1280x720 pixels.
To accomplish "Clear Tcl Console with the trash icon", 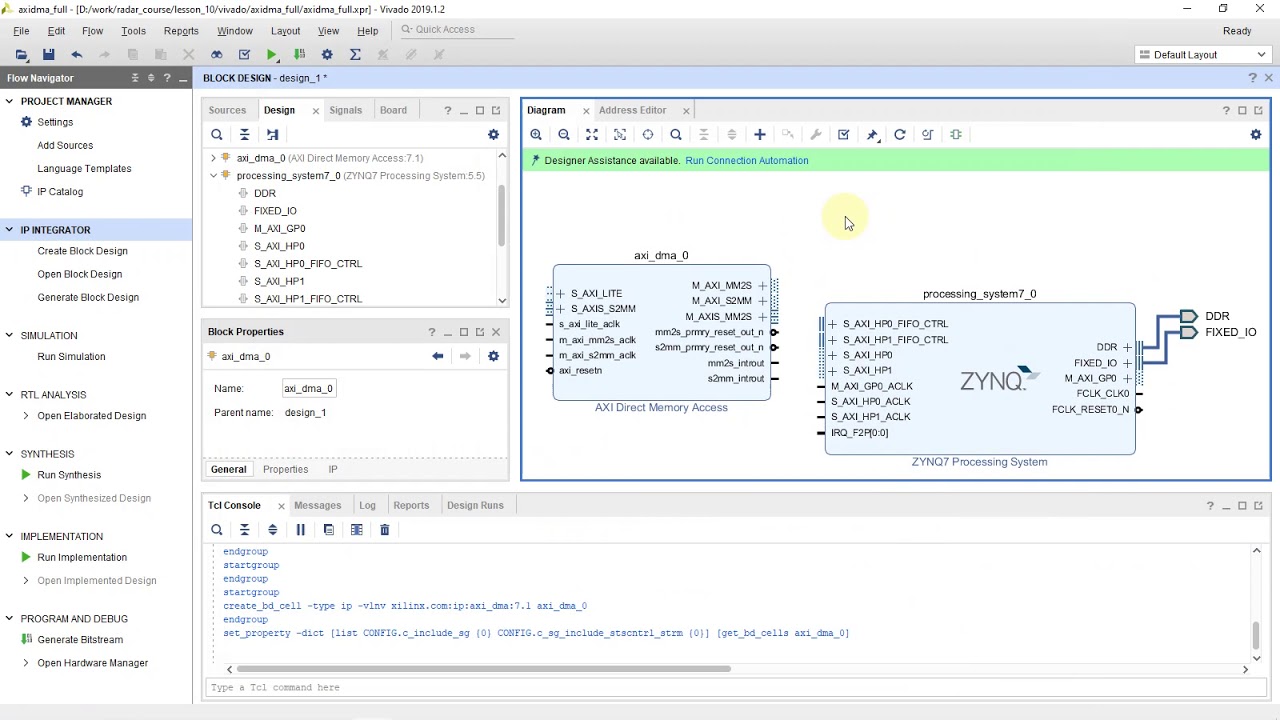I will click(x=384, y=530).
